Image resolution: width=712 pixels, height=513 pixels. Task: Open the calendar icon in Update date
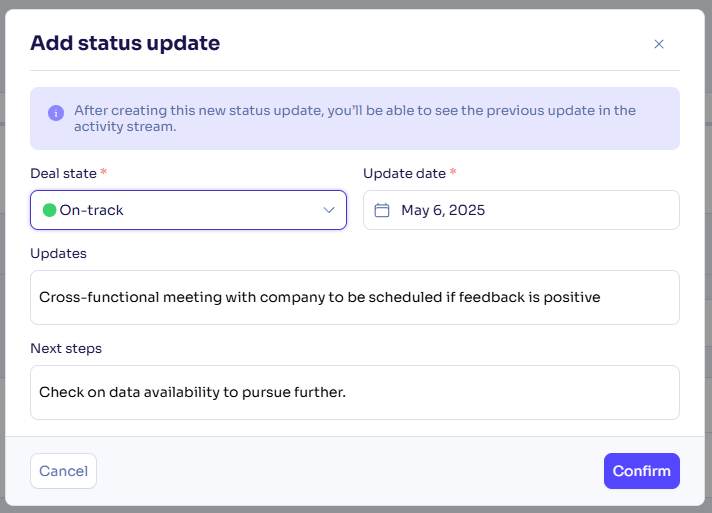[381, 210]
